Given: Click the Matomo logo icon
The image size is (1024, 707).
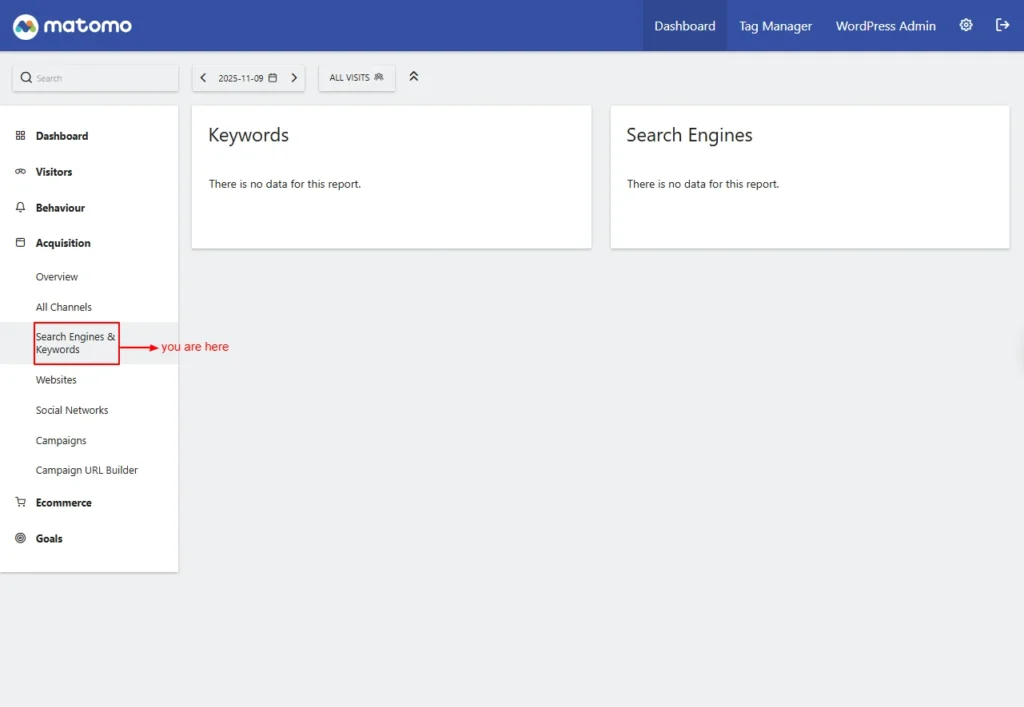Looking at the screenshot, I should [x=26, y=26].
